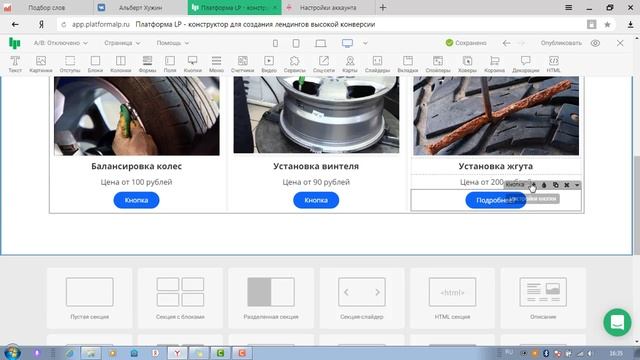Switch to Альберт Хужин browser tab
Image resolution: width=640 pixels, height=360 pixels.
[x=140, y=8]
